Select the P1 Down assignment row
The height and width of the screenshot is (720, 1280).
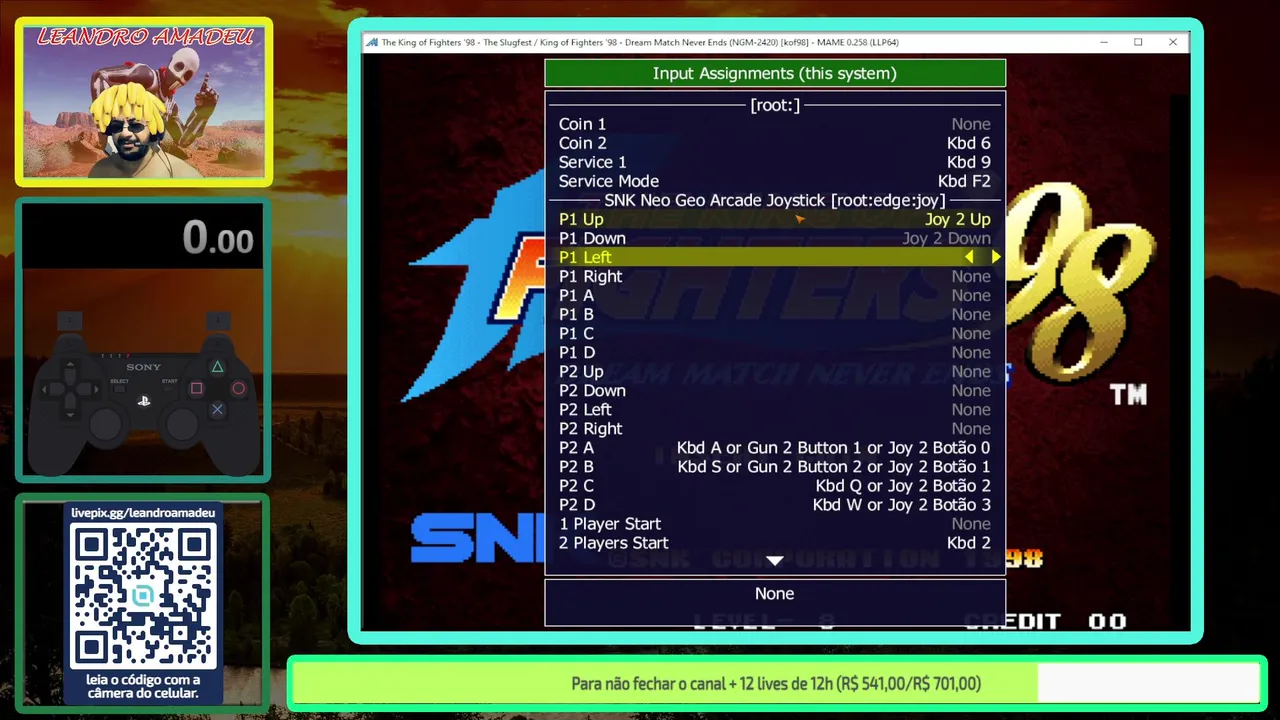click(x=775, y=238)
